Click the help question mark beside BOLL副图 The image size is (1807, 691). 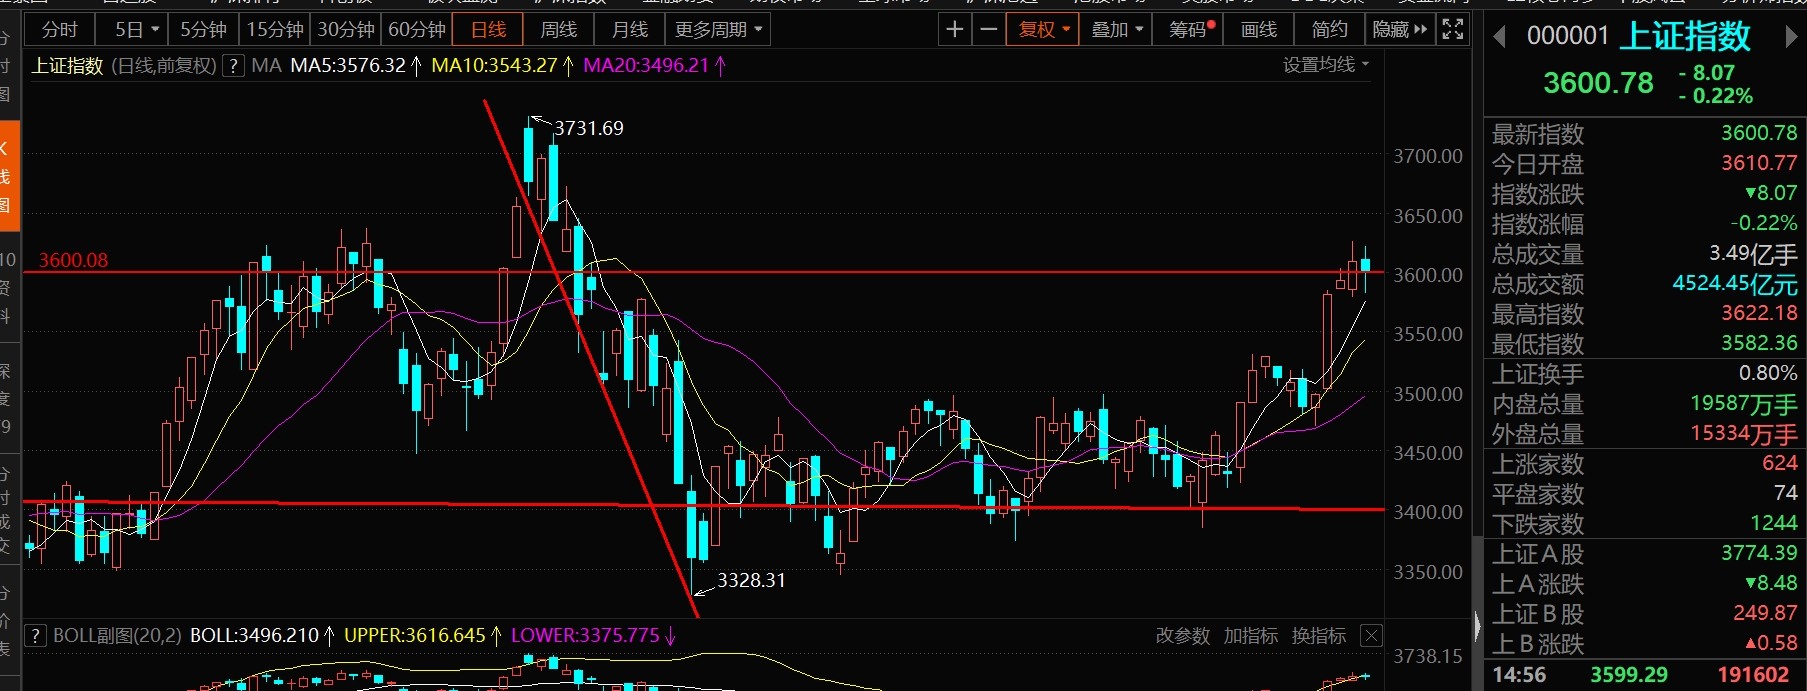point(35,636)
